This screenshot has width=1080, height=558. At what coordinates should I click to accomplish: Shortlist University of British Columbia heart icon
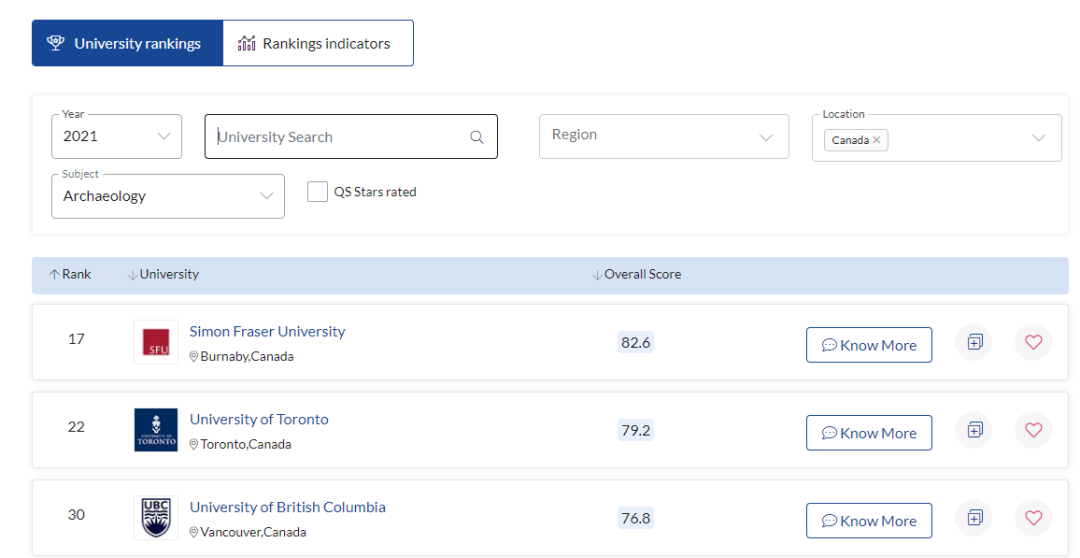coord(1034,518)
